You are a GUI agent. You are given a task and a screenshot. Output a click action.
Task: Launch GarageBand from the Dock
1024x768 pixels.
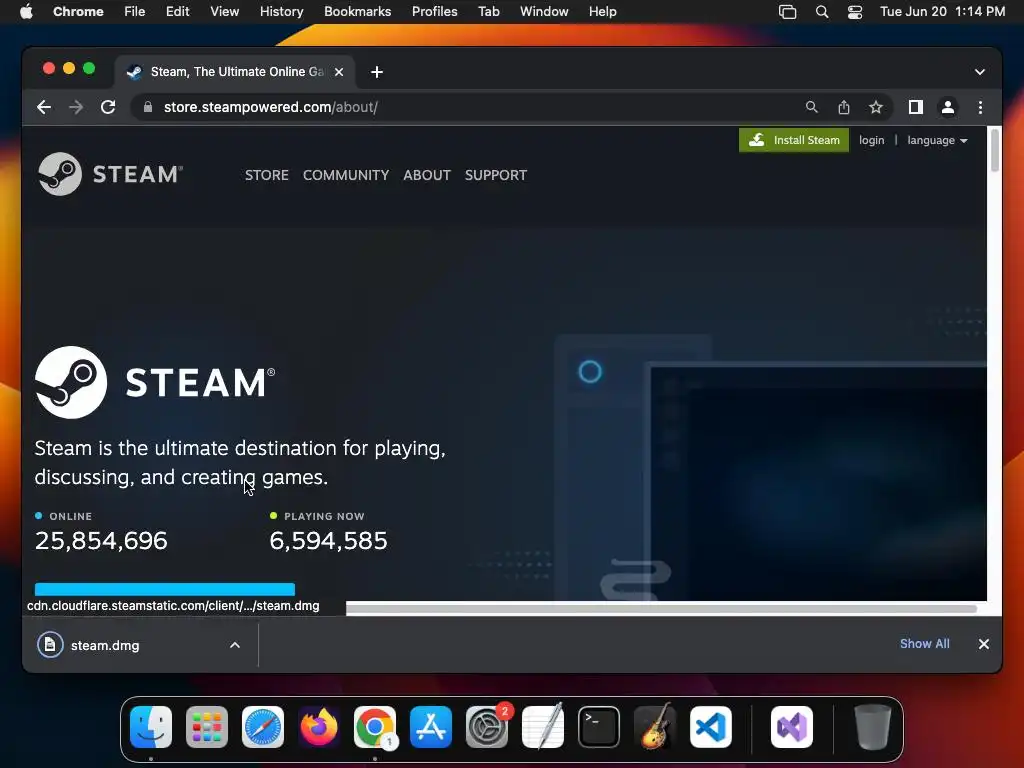pyautogui.click(x=655, y=727)
